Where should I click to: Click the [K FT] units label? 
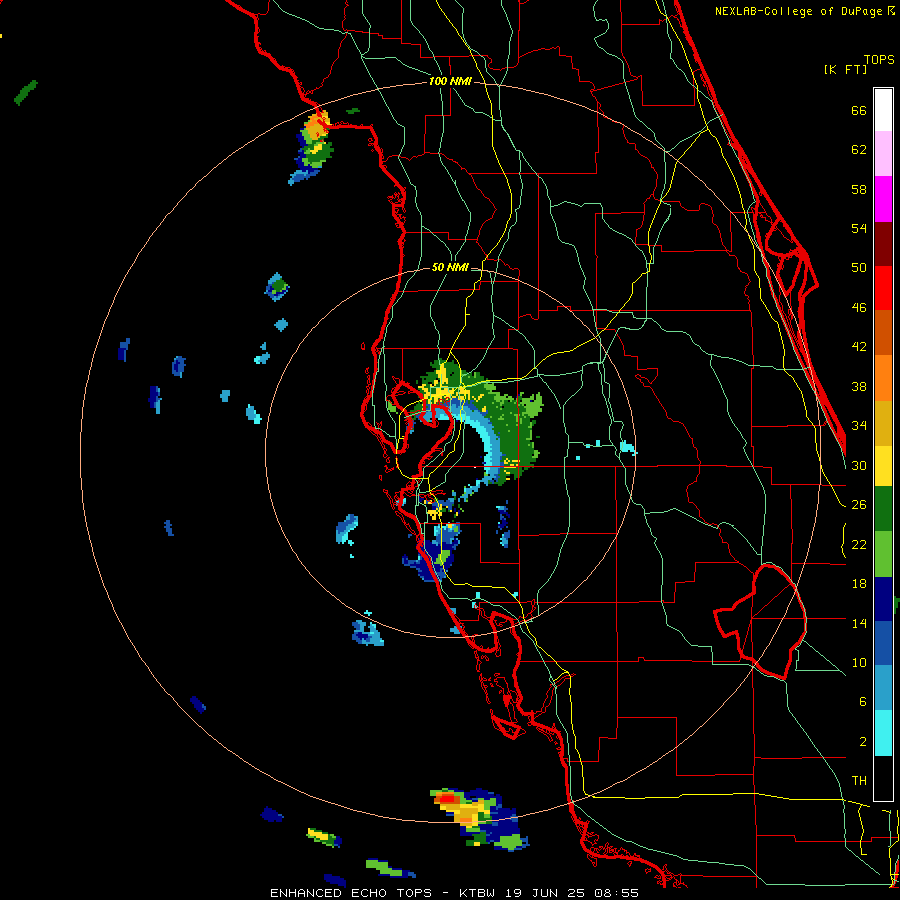(x=845, y=69)
